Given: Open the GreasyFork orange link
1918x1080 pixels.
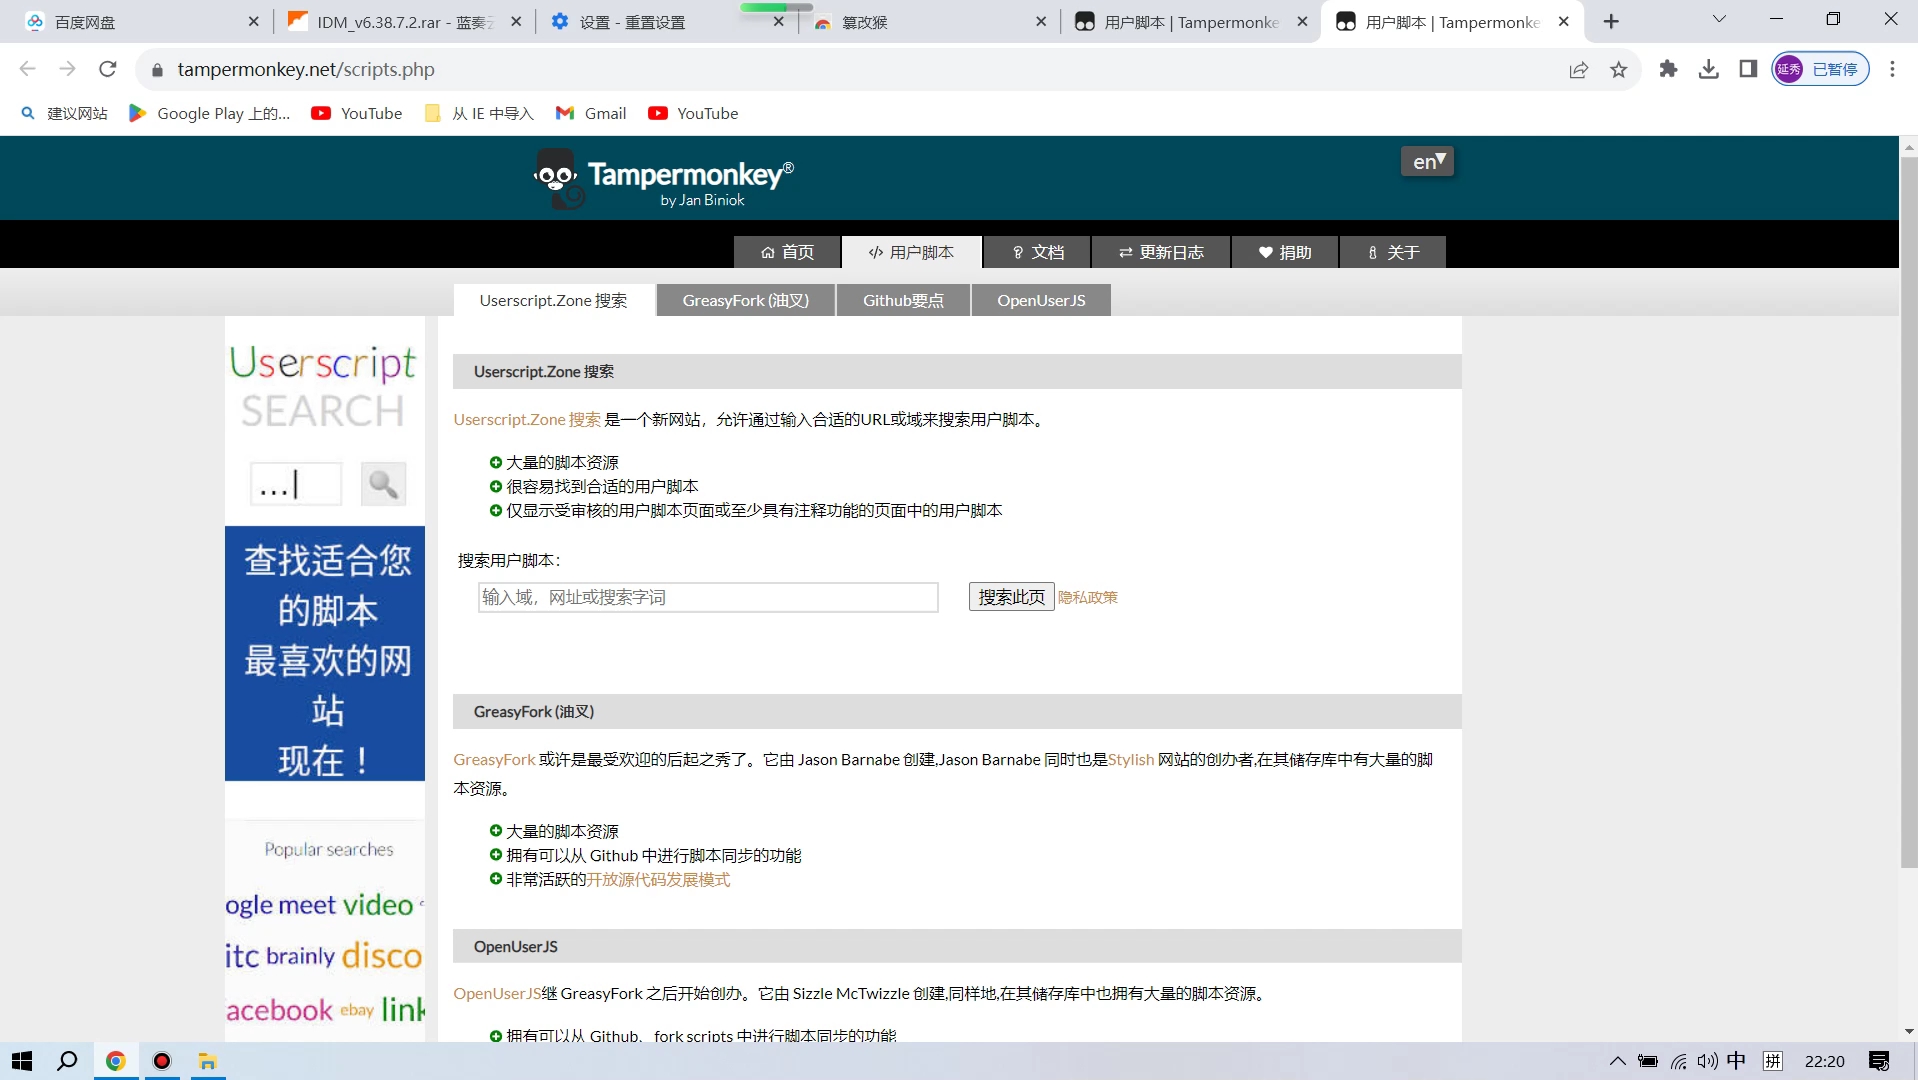Looking at the screenshot, I should tap(494, 759).
